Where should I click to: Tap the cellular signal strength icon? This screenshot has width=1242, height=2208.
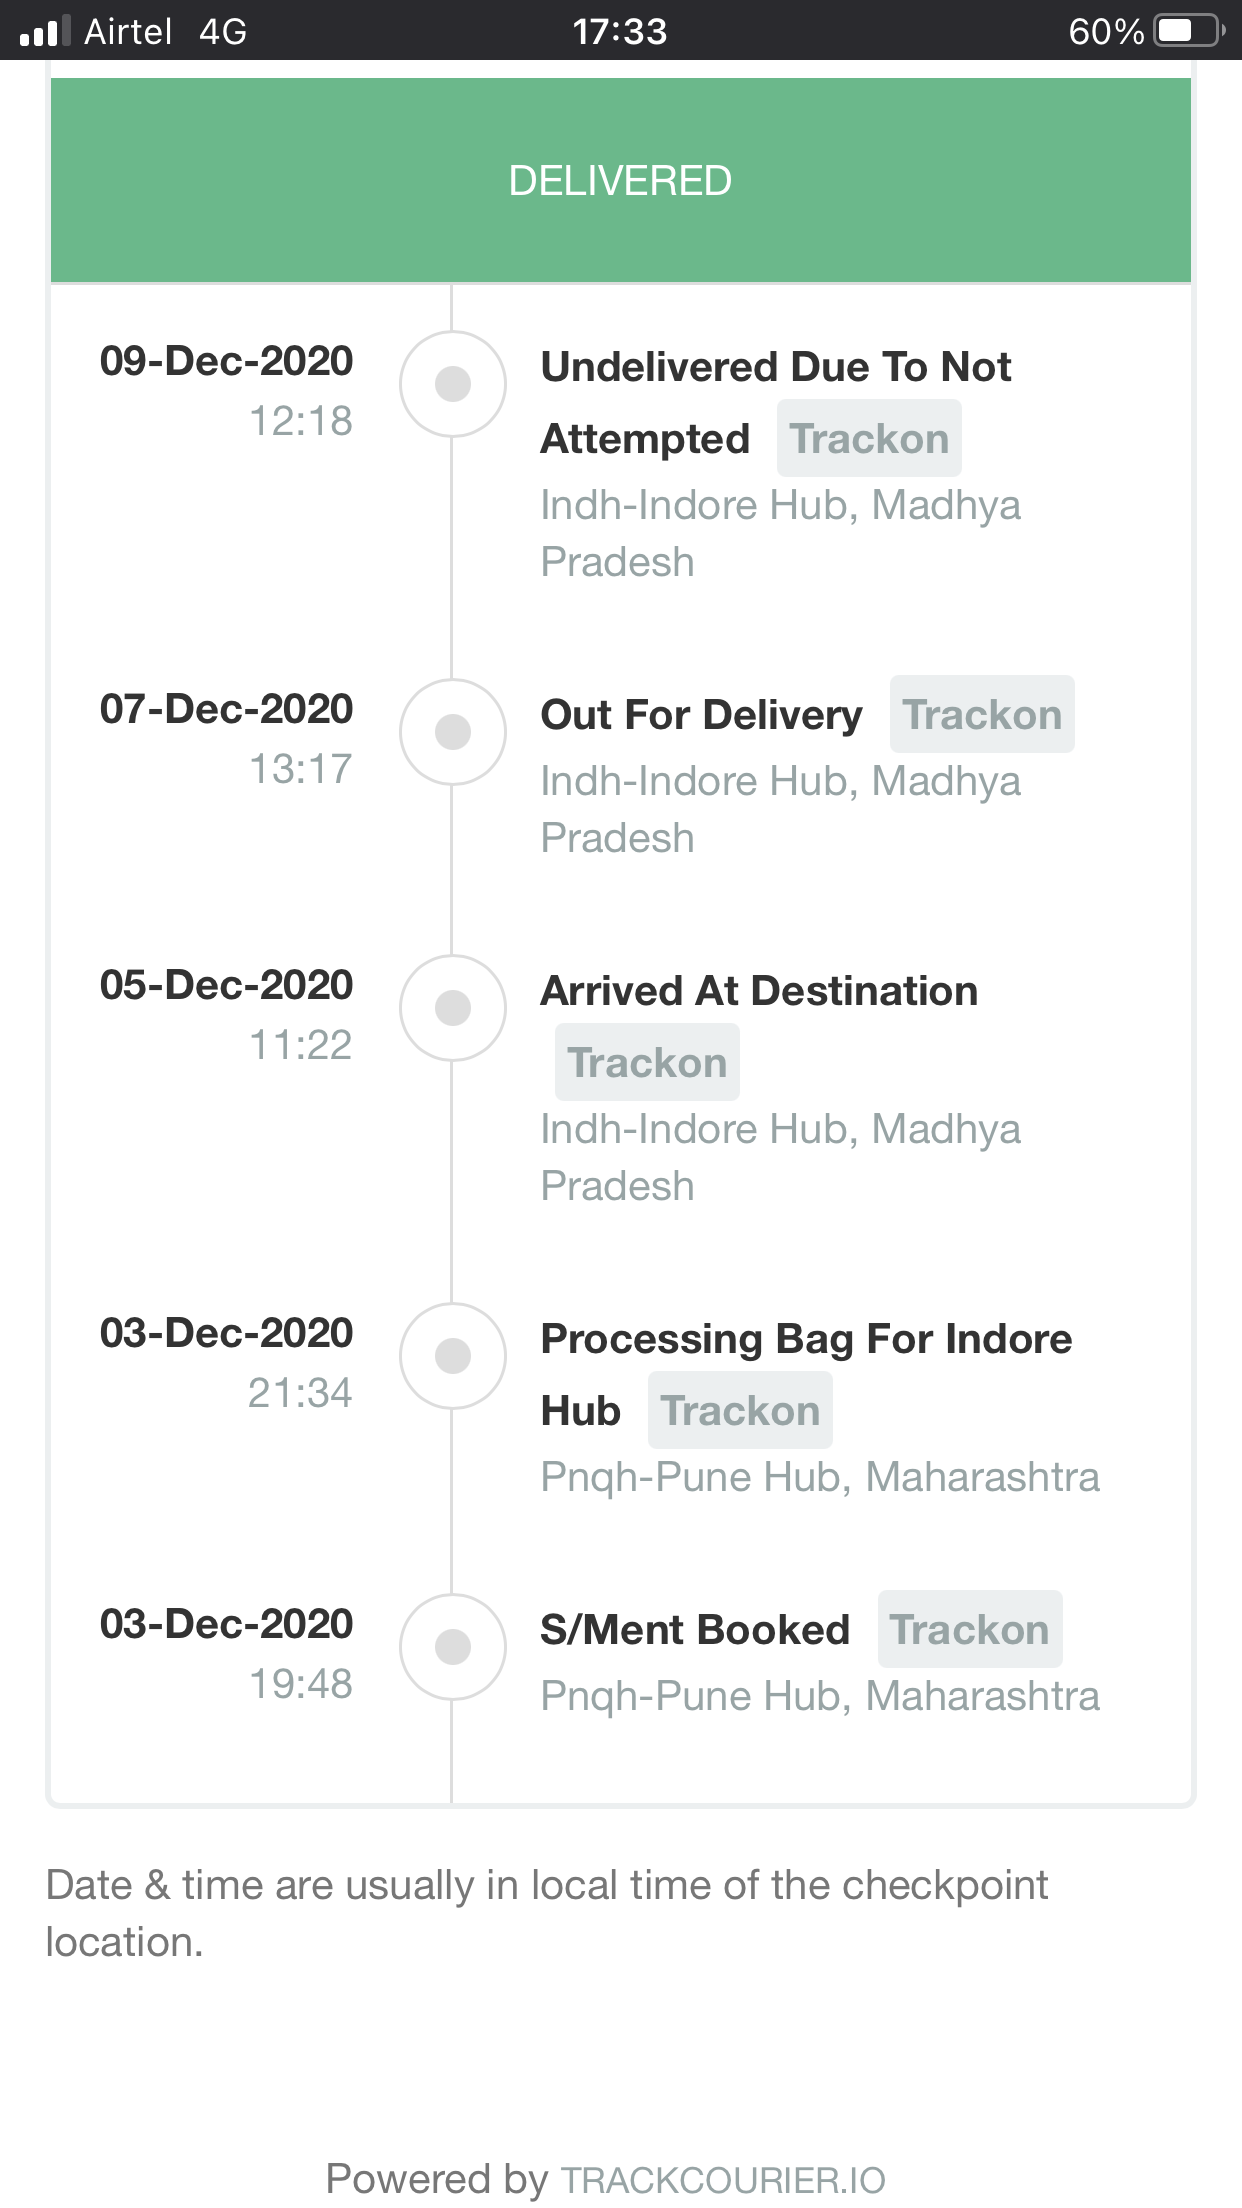(45, 31)
